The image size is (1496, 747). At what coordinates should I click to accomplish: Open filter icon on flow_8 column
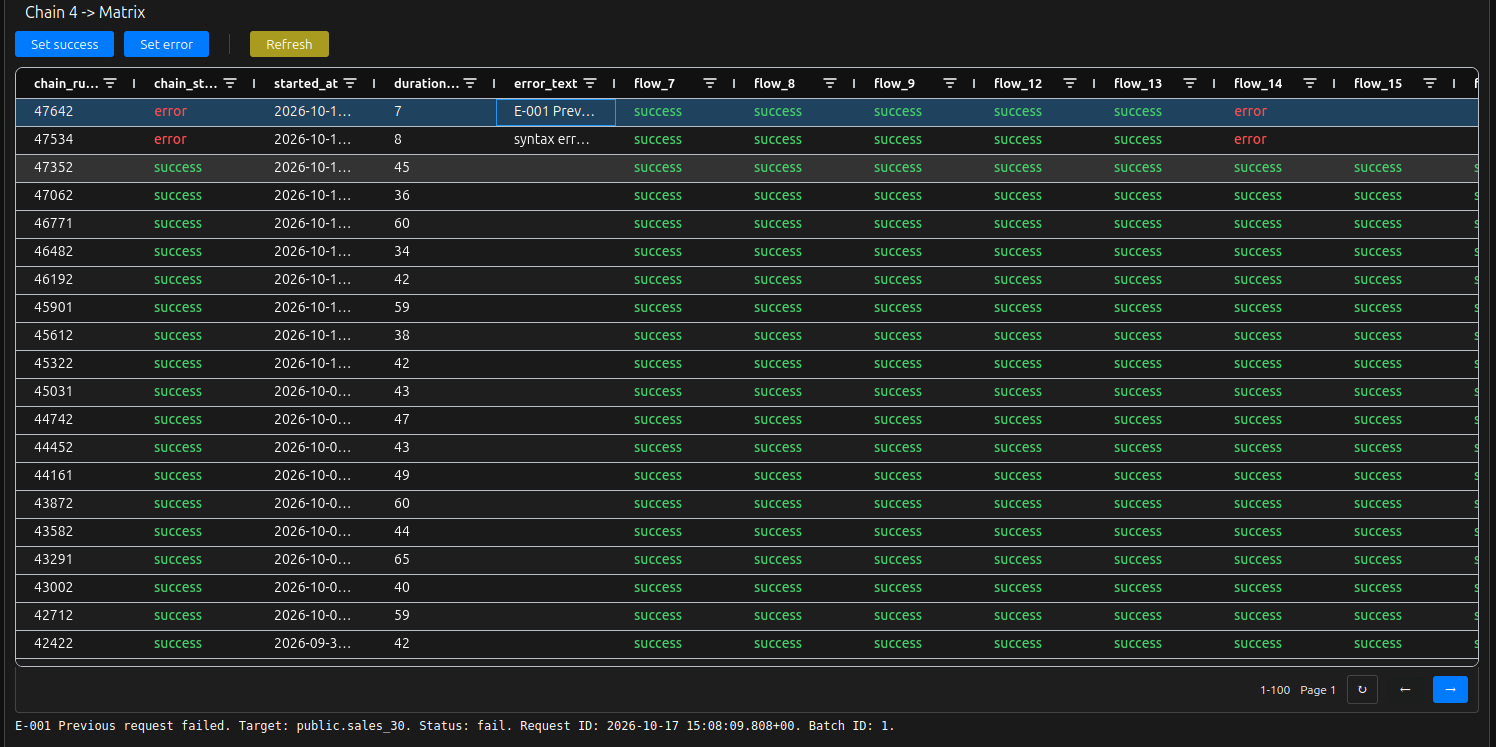pos(830,83)
